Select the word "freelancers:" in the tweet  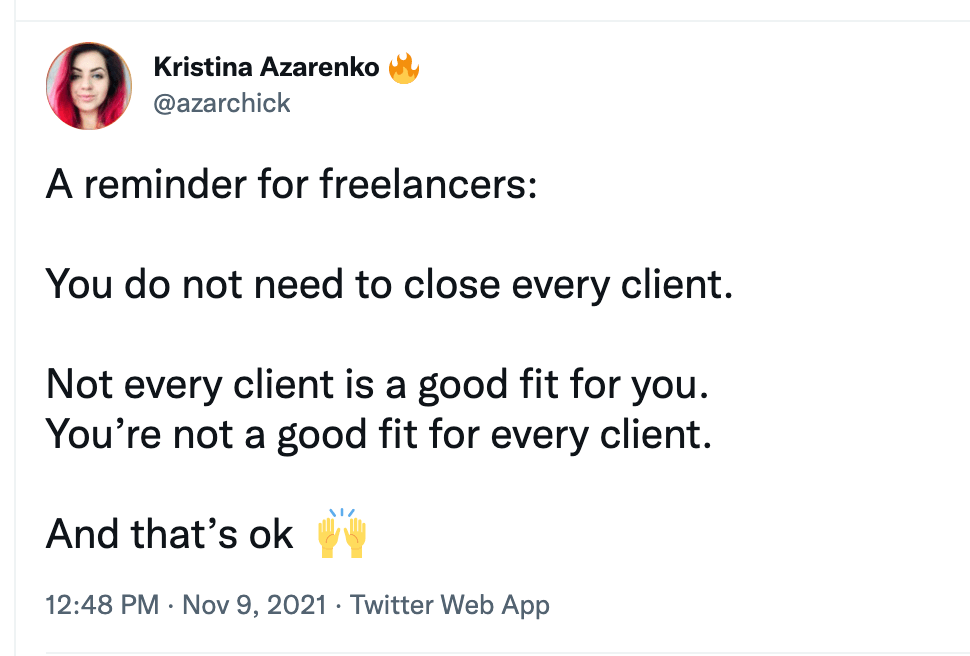pos(428,187)
